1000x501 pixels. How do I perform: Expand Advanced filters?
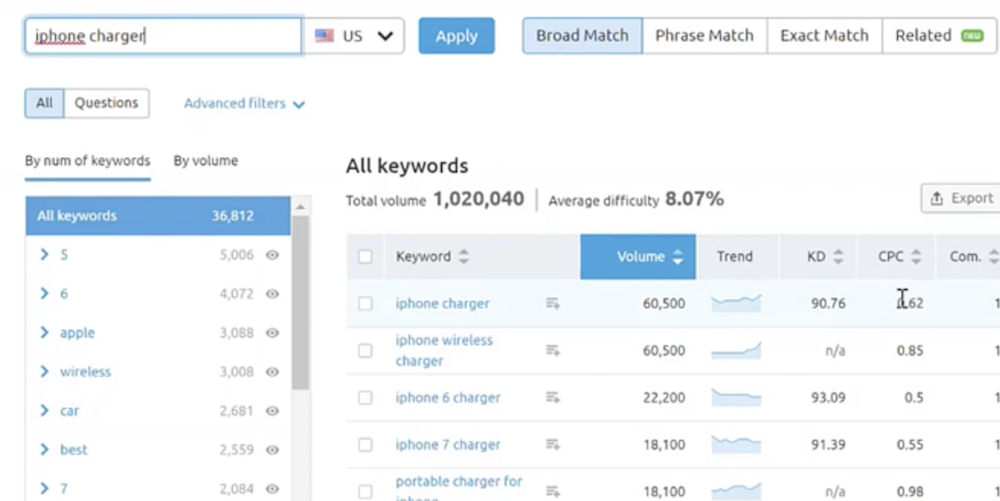pyautogui.click(x=244, y=103)
